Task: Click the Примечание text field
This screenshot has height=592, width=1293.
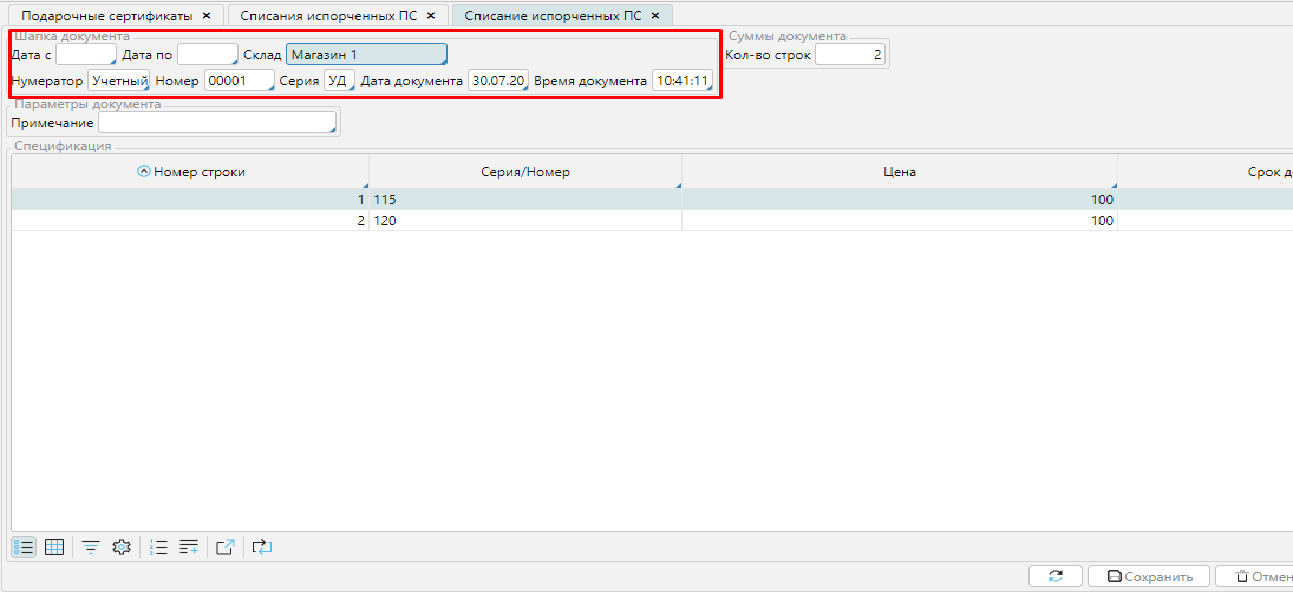Action: click(217, 123)
